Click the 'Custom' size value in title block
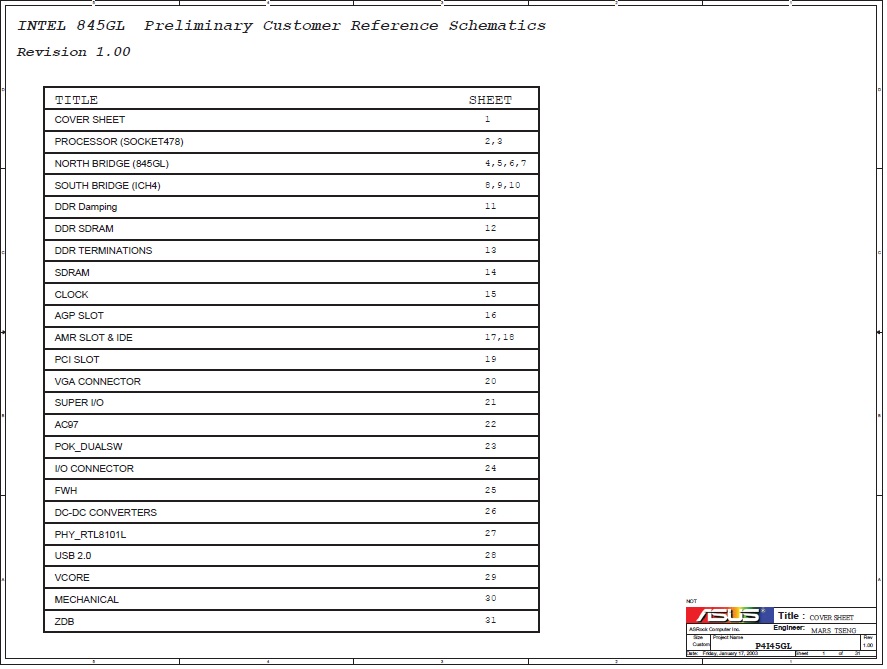Screen dimensions: 887x669 coord(701,645)
